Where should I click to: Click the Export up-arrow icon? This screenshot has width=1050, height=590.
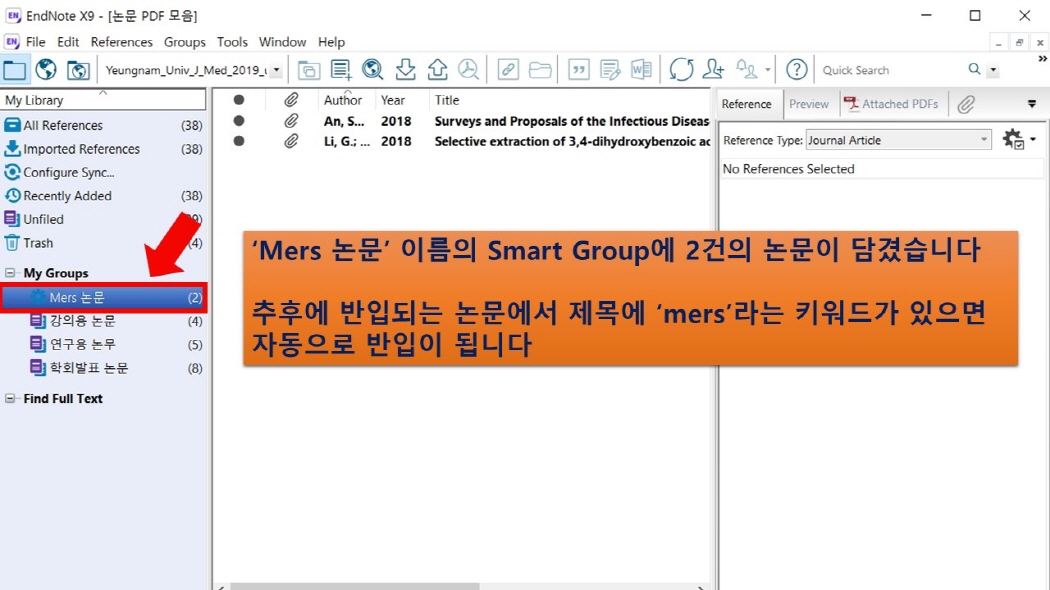[x=437, y=70]
